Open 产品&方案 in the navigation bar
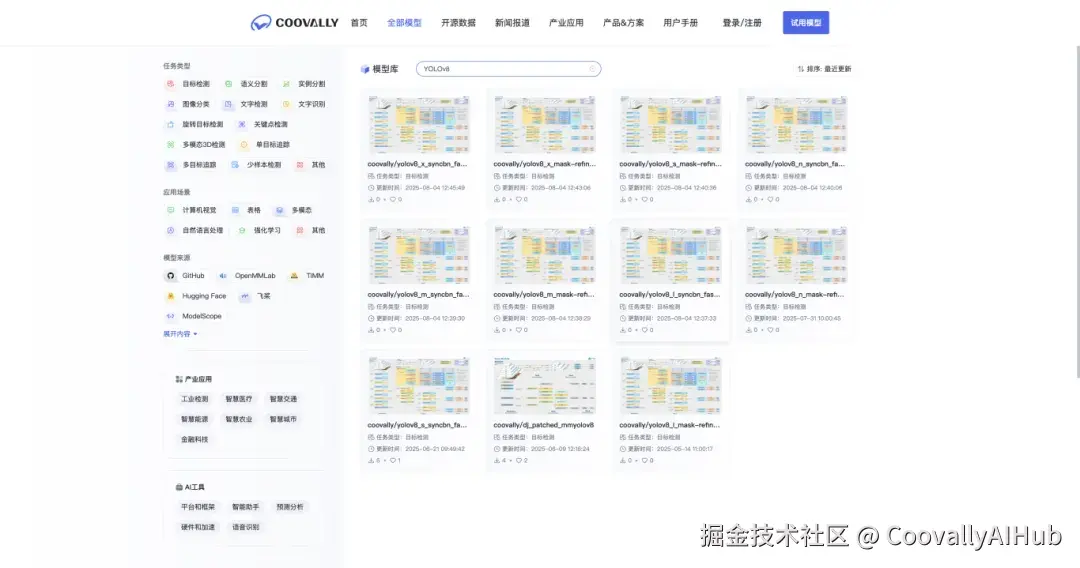Viewport: 1080px width, 568px height. tap(623, 23)
